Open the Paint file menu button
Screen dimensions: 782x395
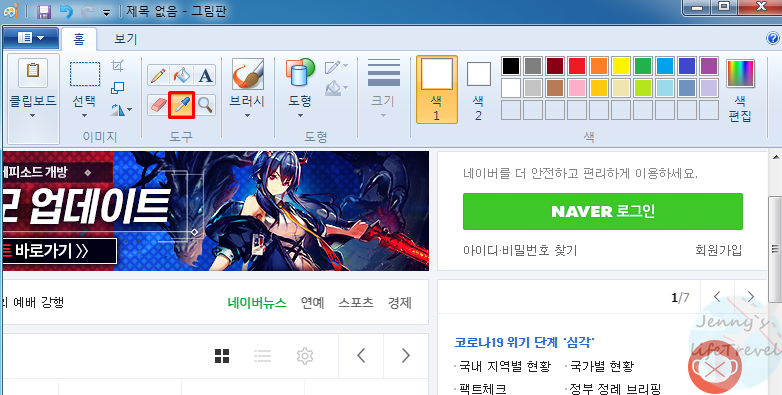pos(31,38)
